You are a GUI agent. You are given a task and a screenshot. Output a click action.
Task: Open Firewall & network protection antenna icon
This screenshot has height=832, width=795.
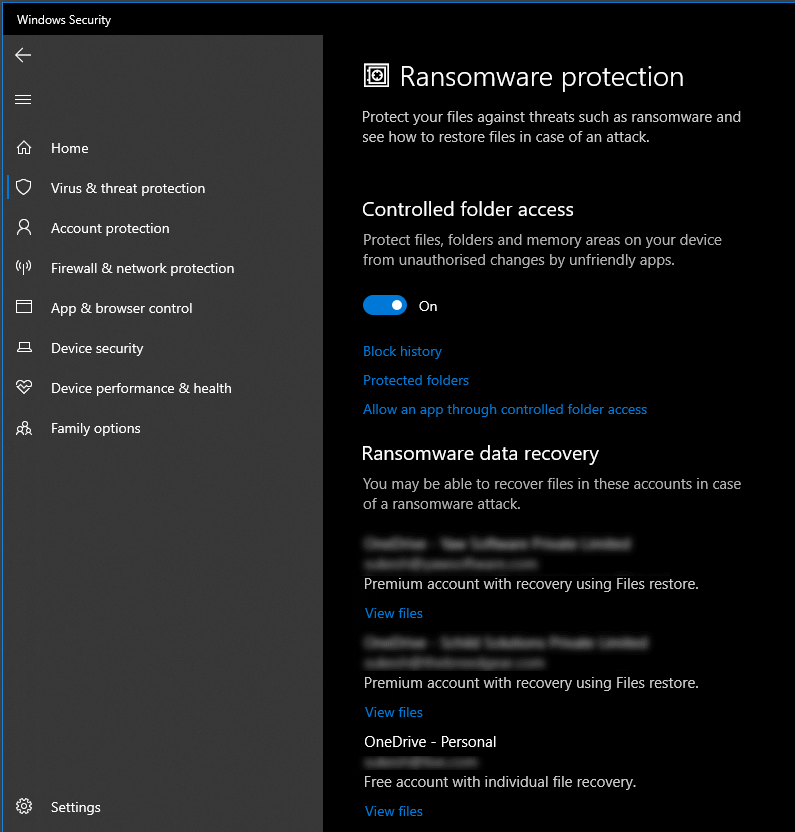(x=24, y=268)
